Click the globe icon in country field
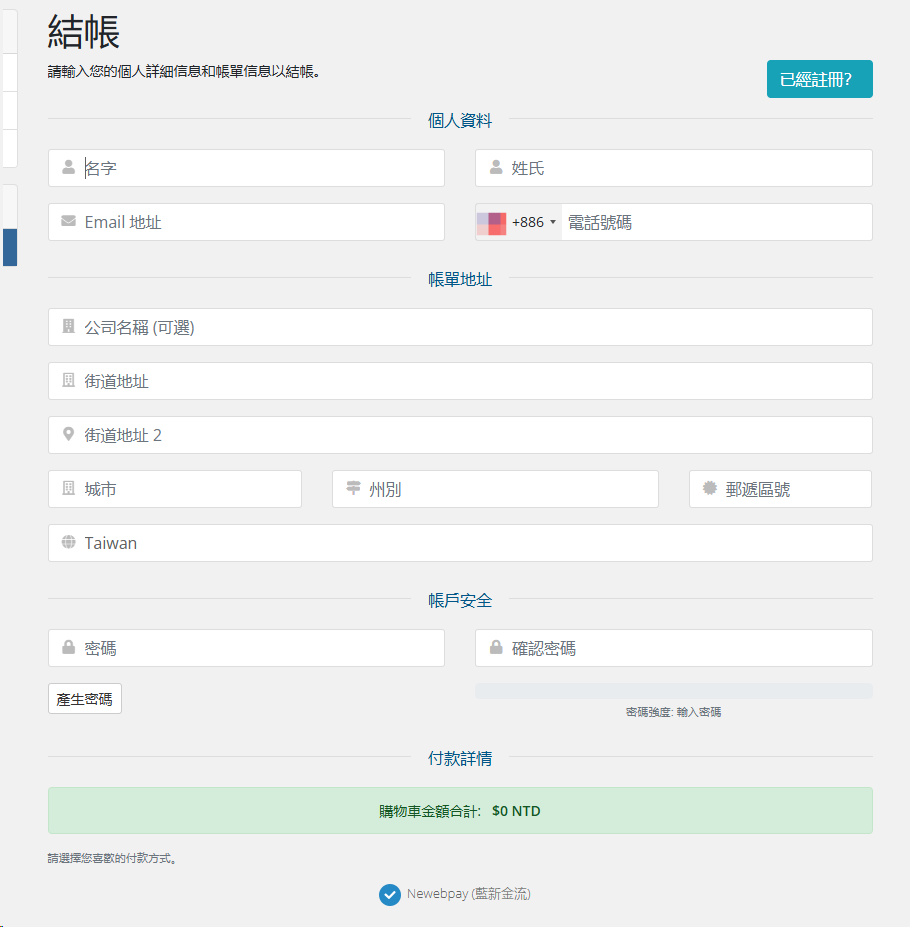910x927 pixels. [x=68, y=543]
